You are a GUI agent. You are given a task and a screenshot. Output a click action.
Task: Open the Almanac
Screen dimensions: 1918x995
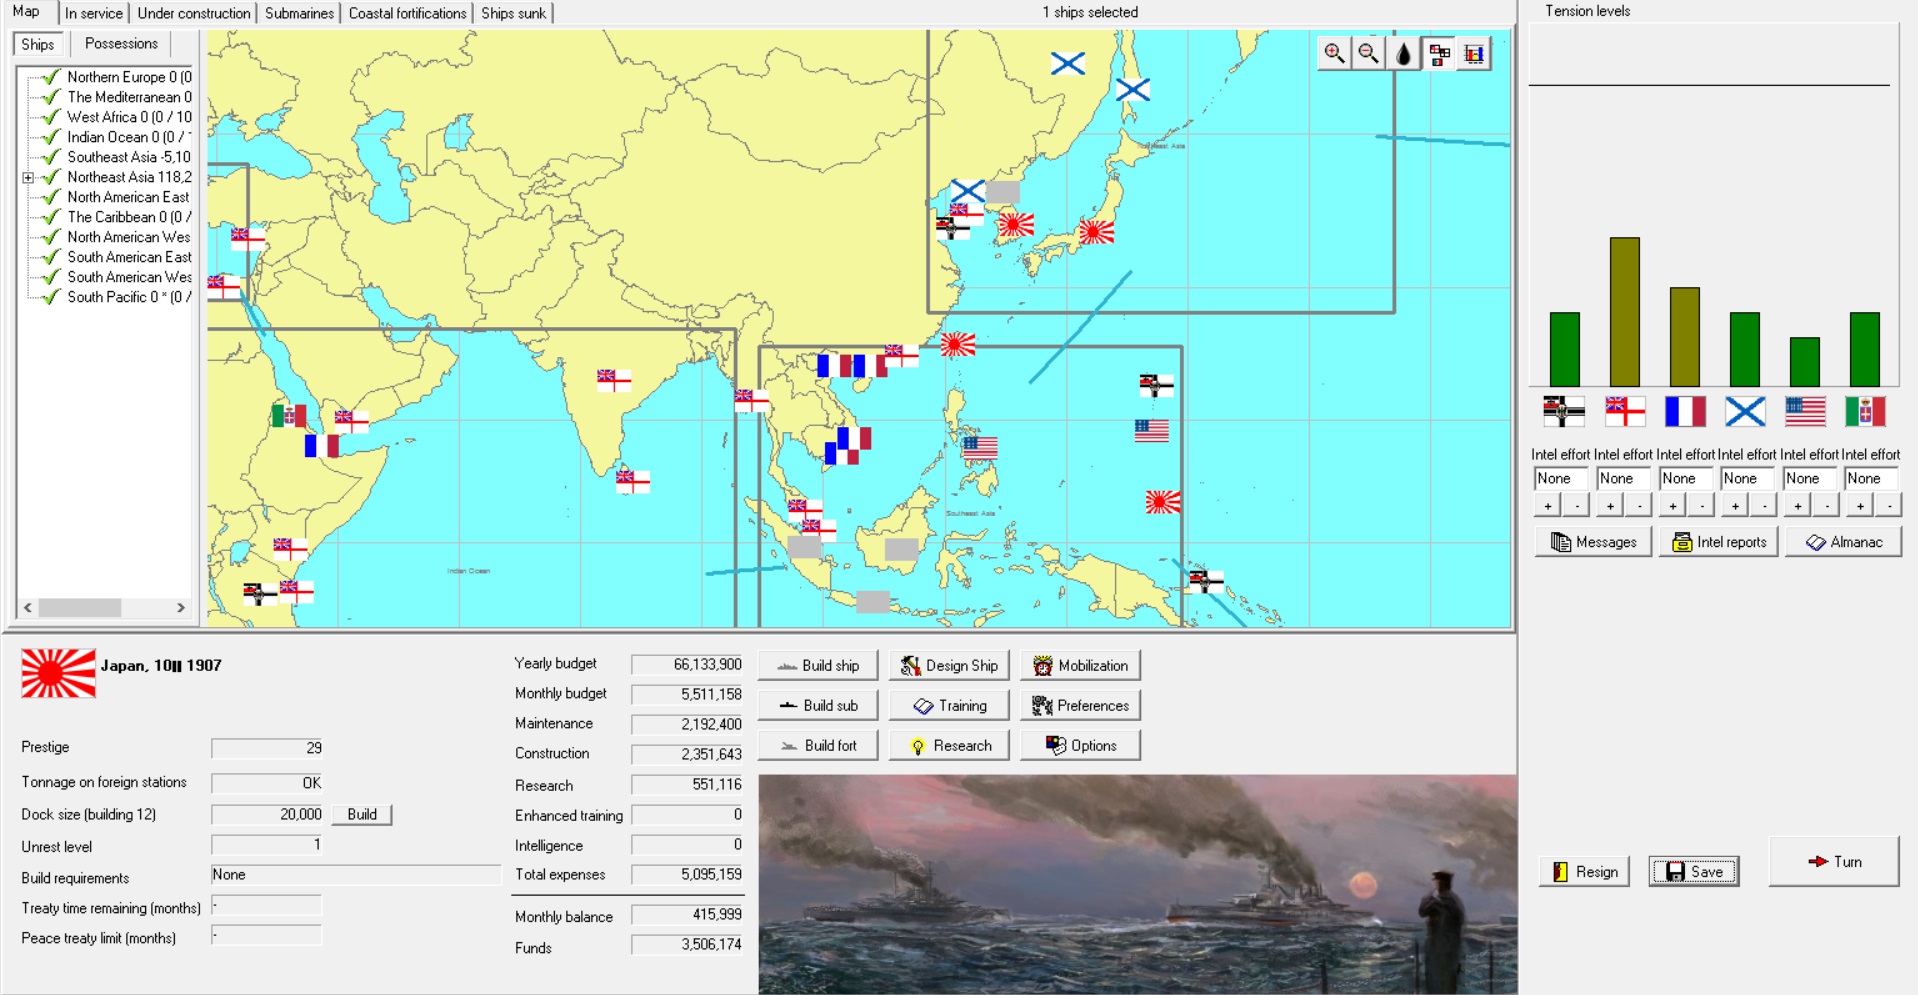click(x=1843, y=542)
